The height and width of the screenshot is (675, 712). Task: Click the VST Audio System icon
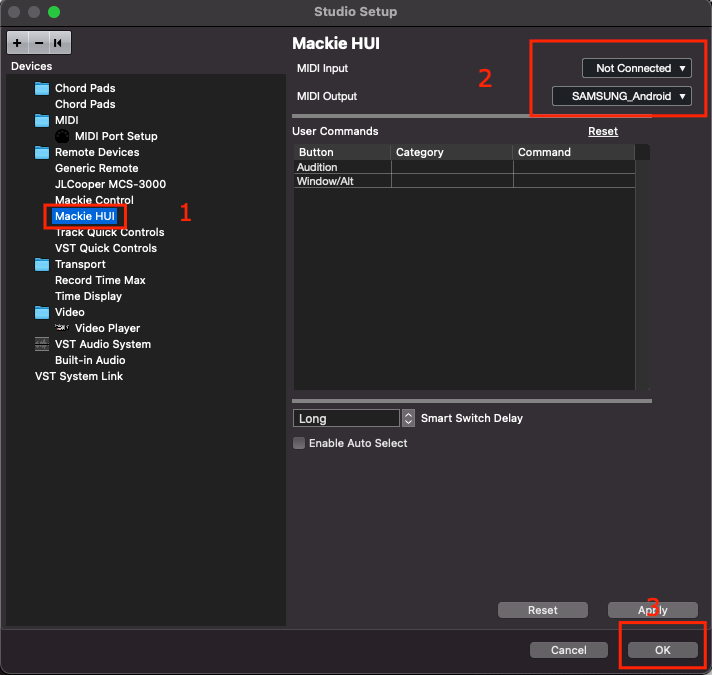(41, 344)
